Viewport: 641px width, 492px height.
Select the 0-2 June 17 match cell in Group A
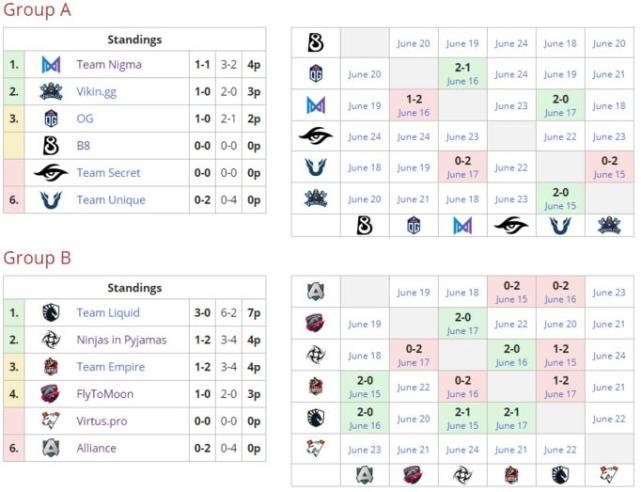point(462,167)
